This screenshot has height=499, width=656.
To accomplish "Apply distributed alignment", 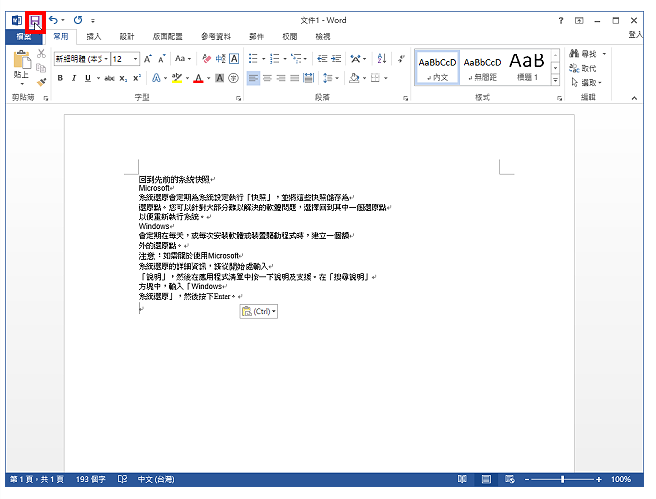I will pos(309,78).
